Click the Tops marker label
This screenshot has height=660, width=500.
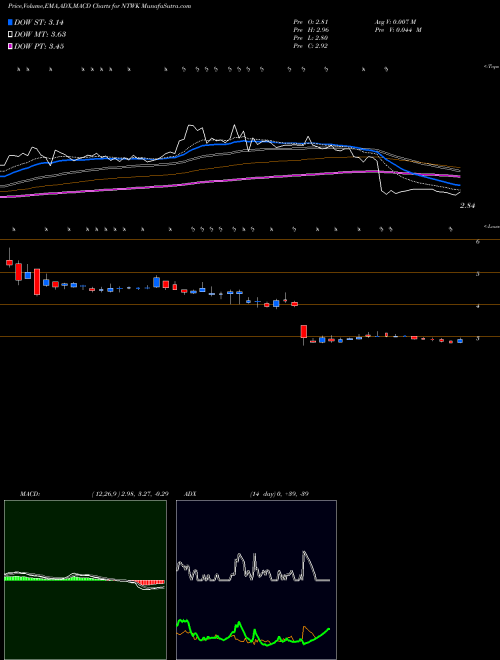click(x=492, y=67)
